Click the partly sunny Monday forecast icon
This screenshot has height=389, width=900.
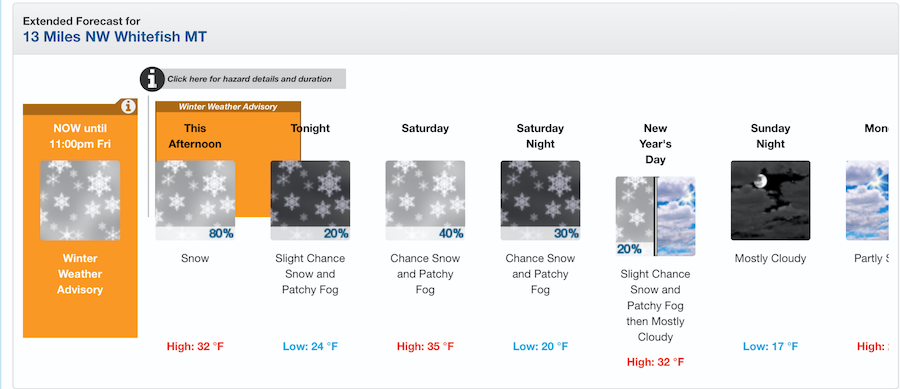[867, 200]
